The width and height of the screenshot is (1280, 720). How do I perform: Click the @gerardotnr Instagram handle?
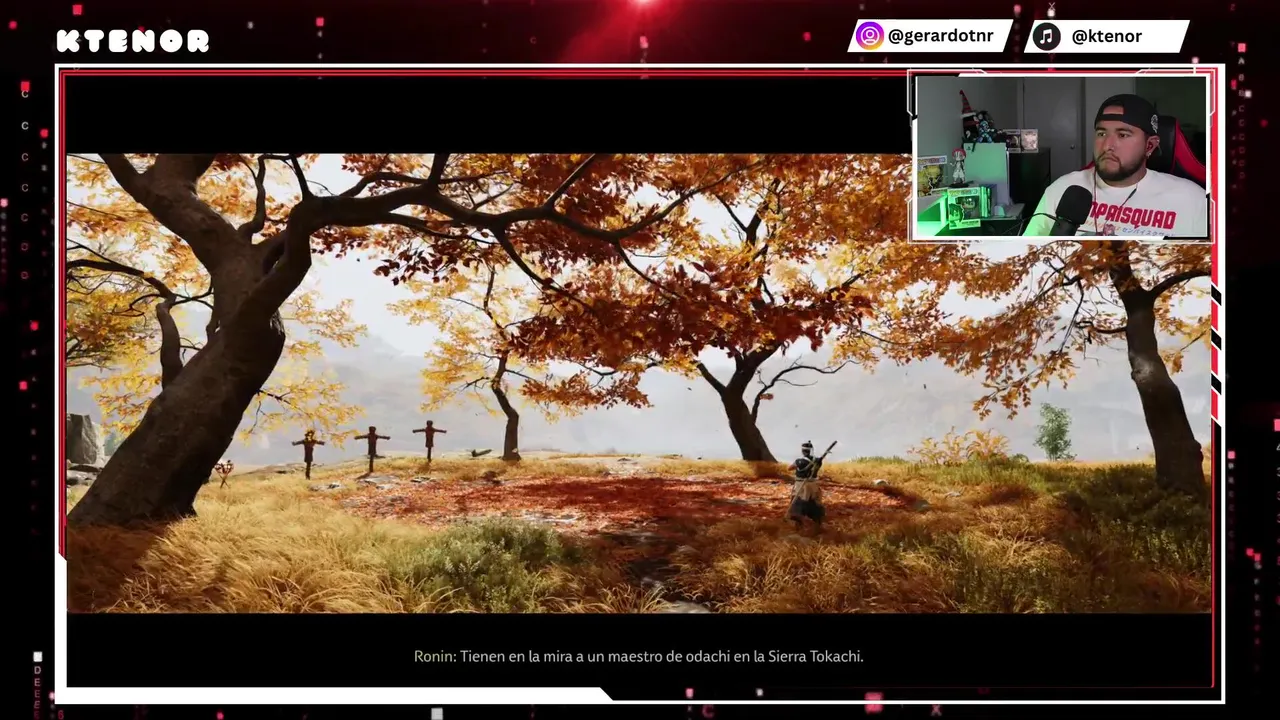pyautogui.click(x=941, y=36)
